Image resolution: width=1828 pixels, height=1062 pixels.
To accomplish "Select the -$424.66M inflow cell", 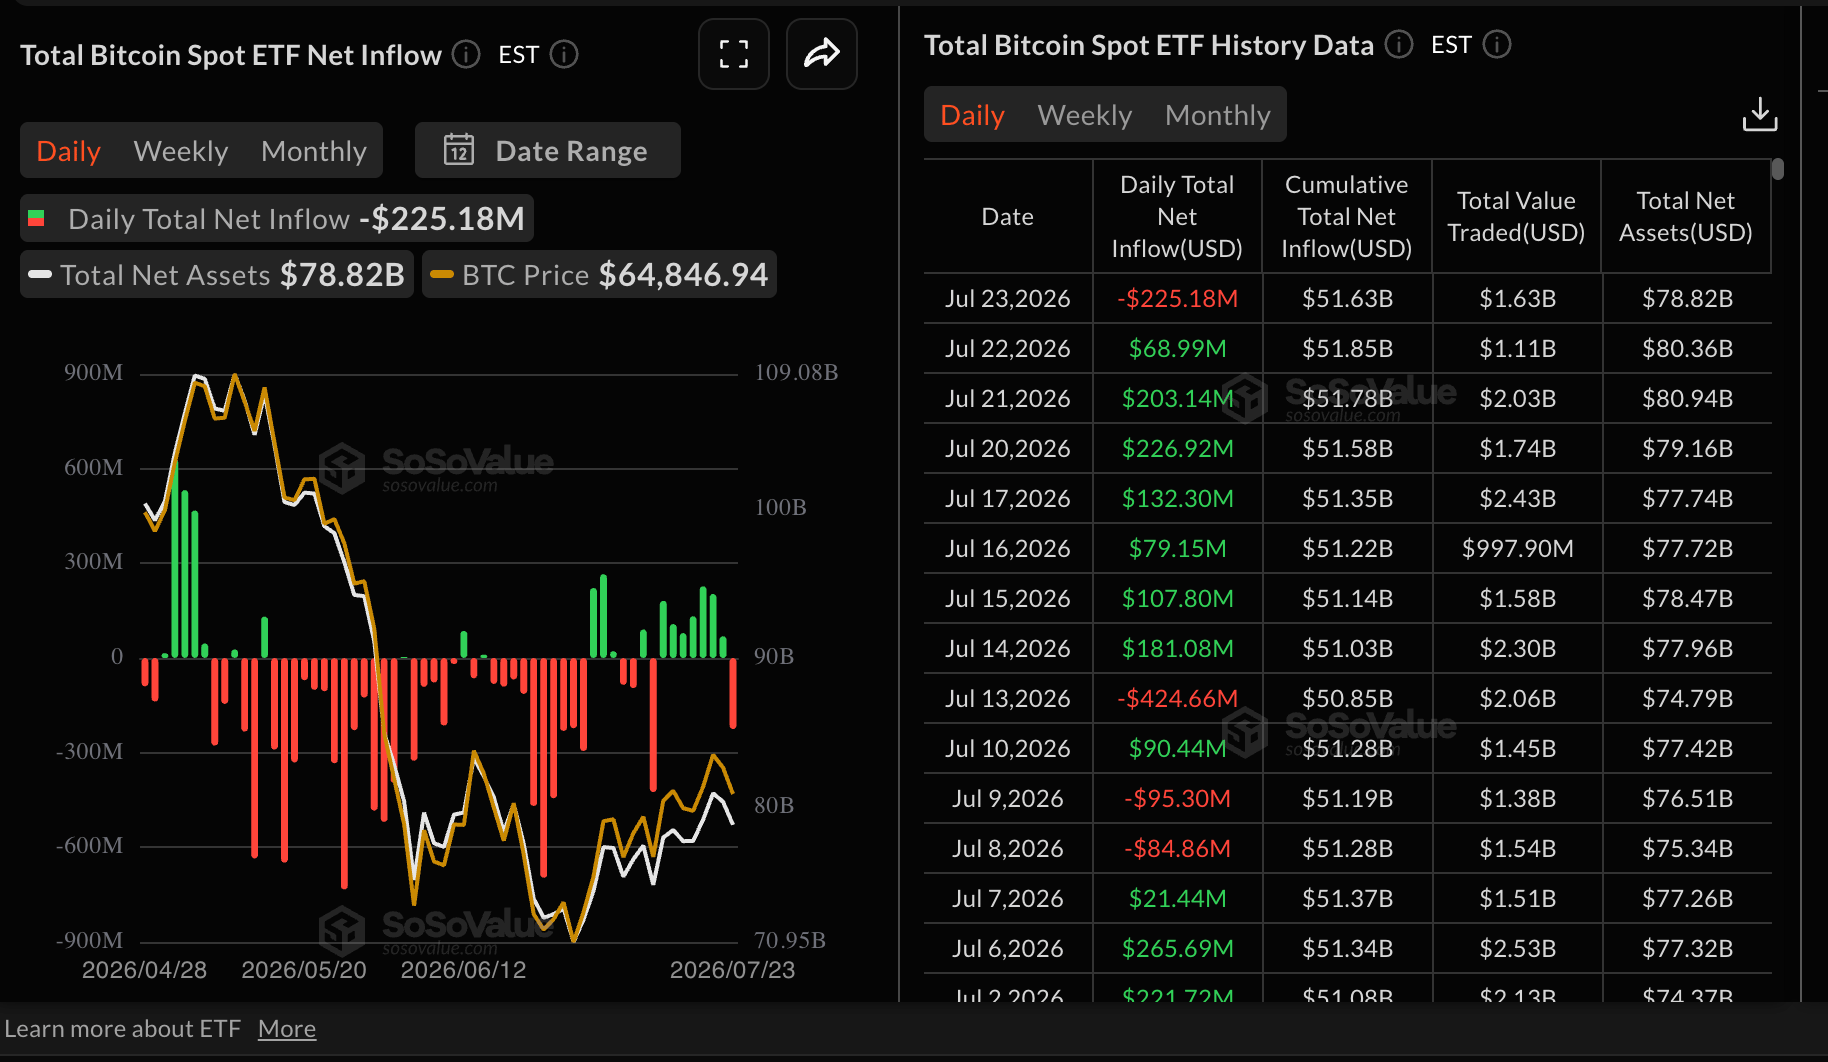I will tap(1178, 698).
